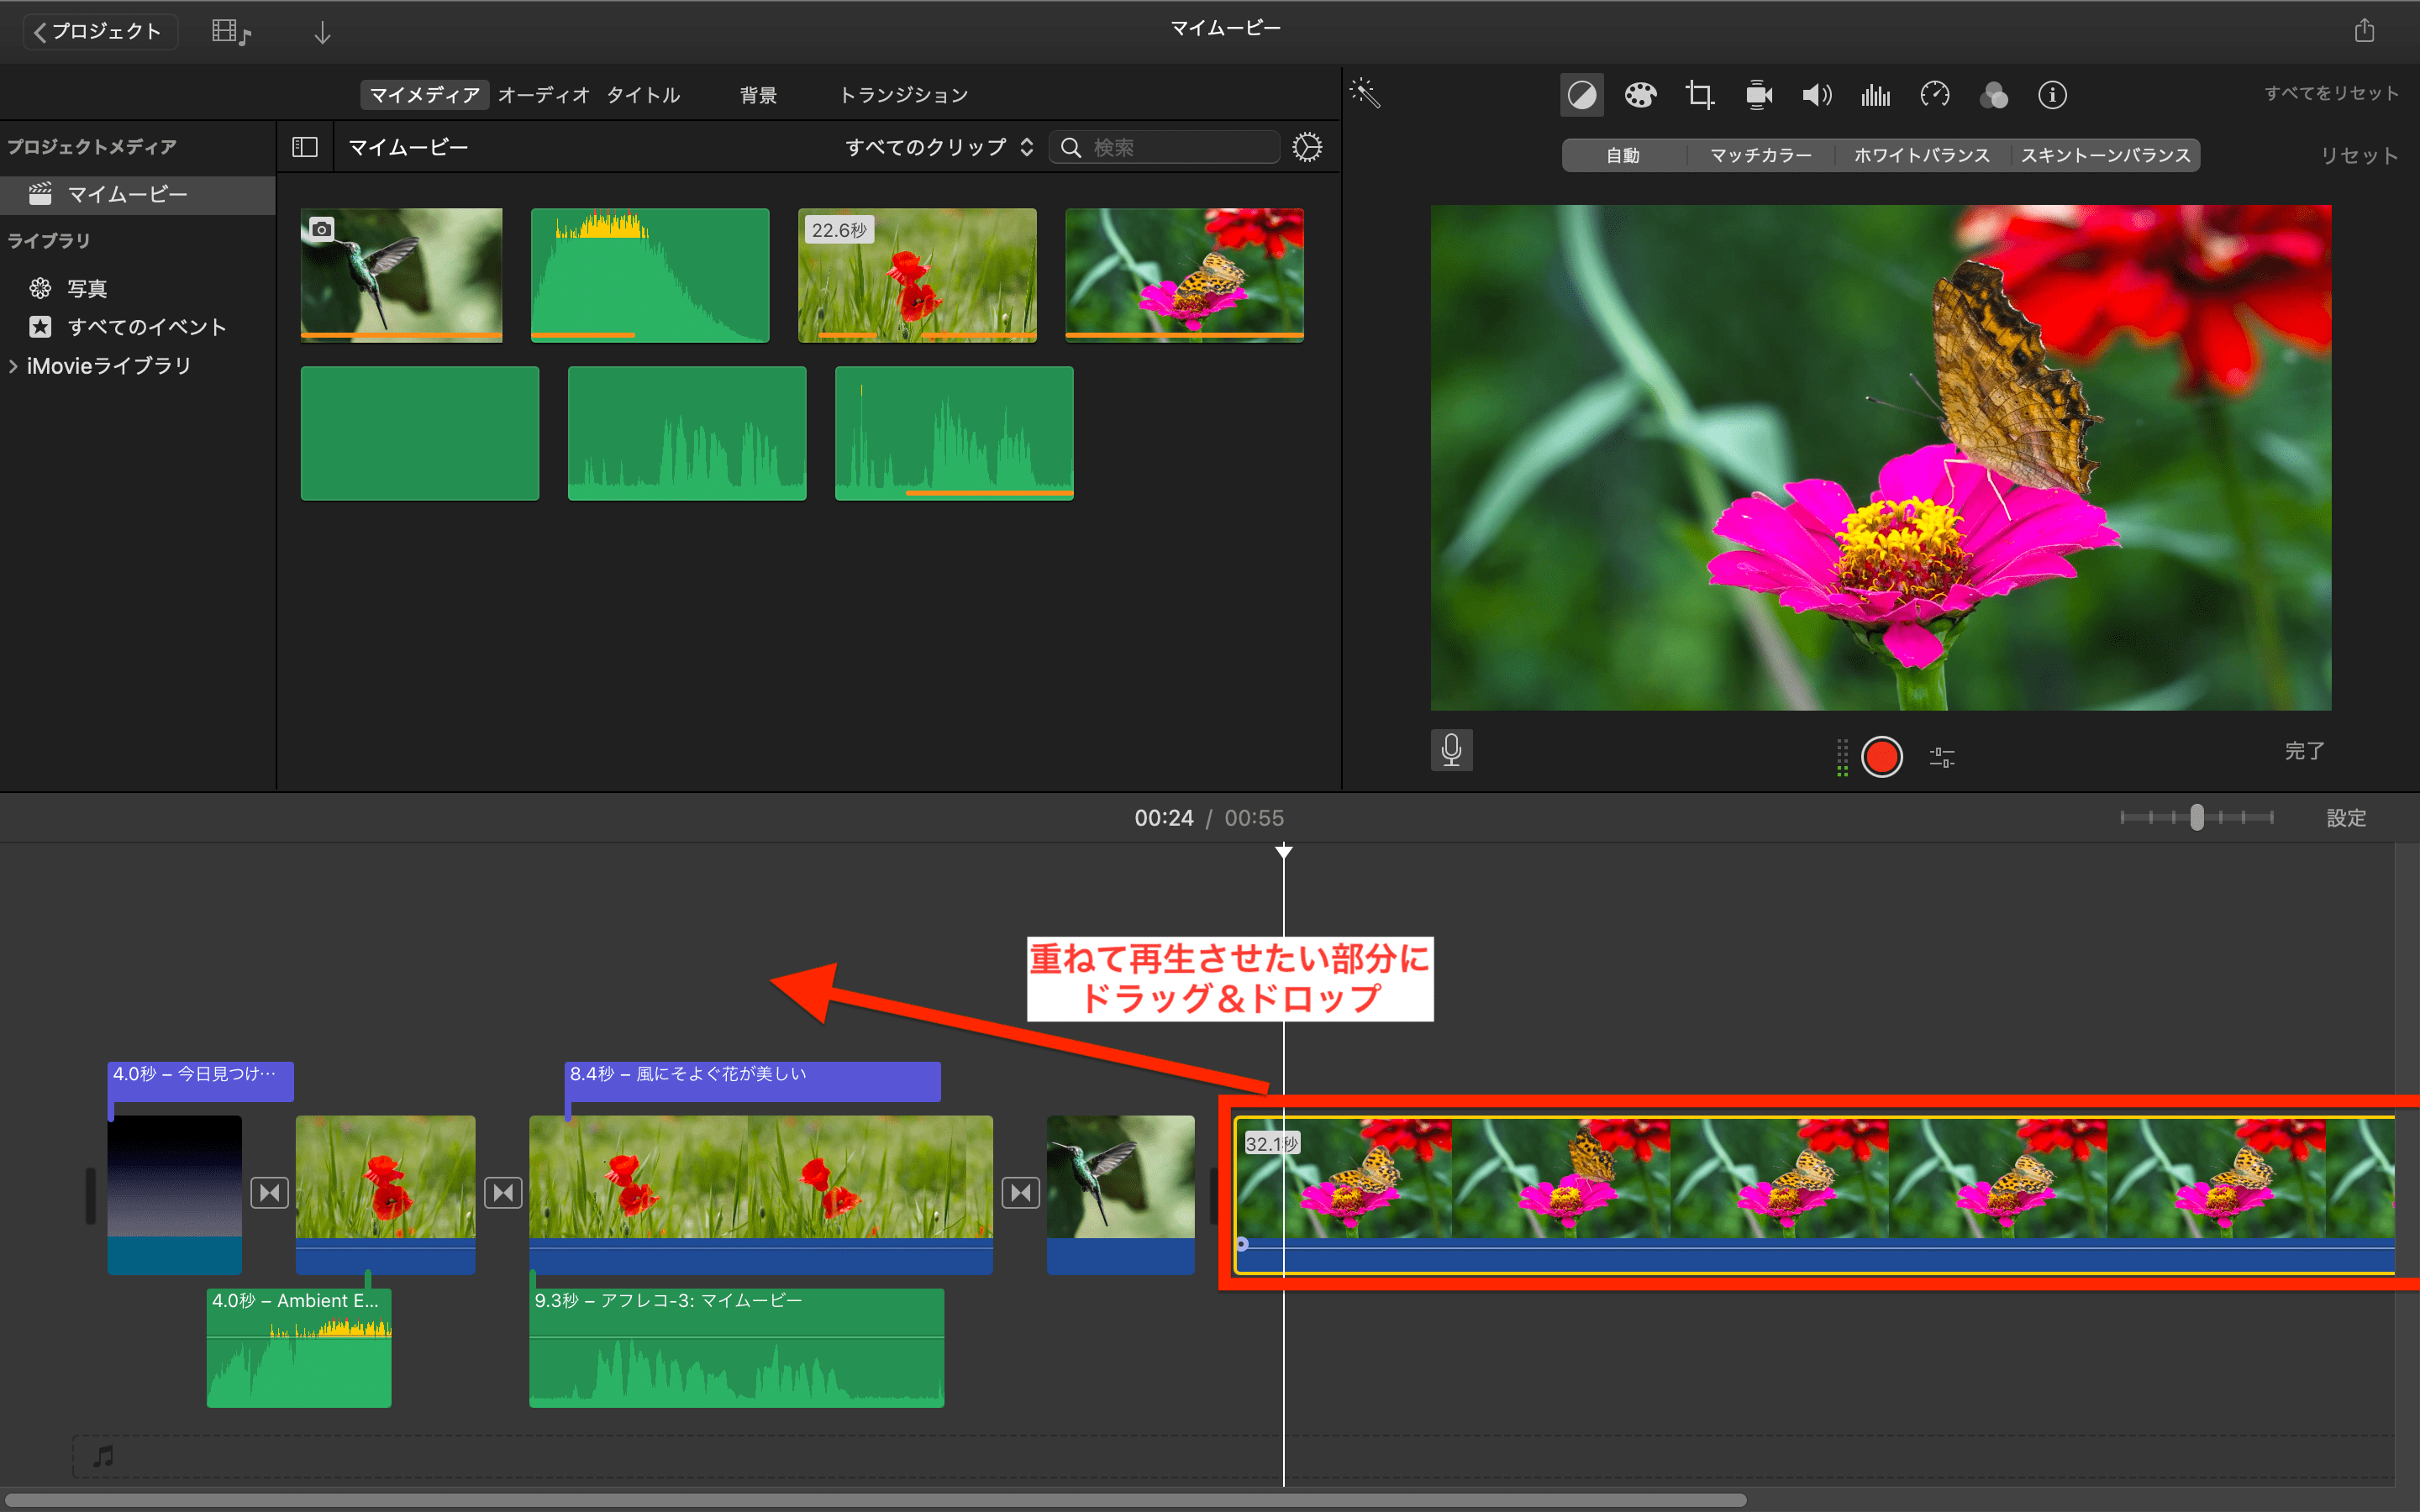The height and width of the screenshot is (1512, 2420).
Task: Click transition icon after title clip
Action: click(269, 1192)
